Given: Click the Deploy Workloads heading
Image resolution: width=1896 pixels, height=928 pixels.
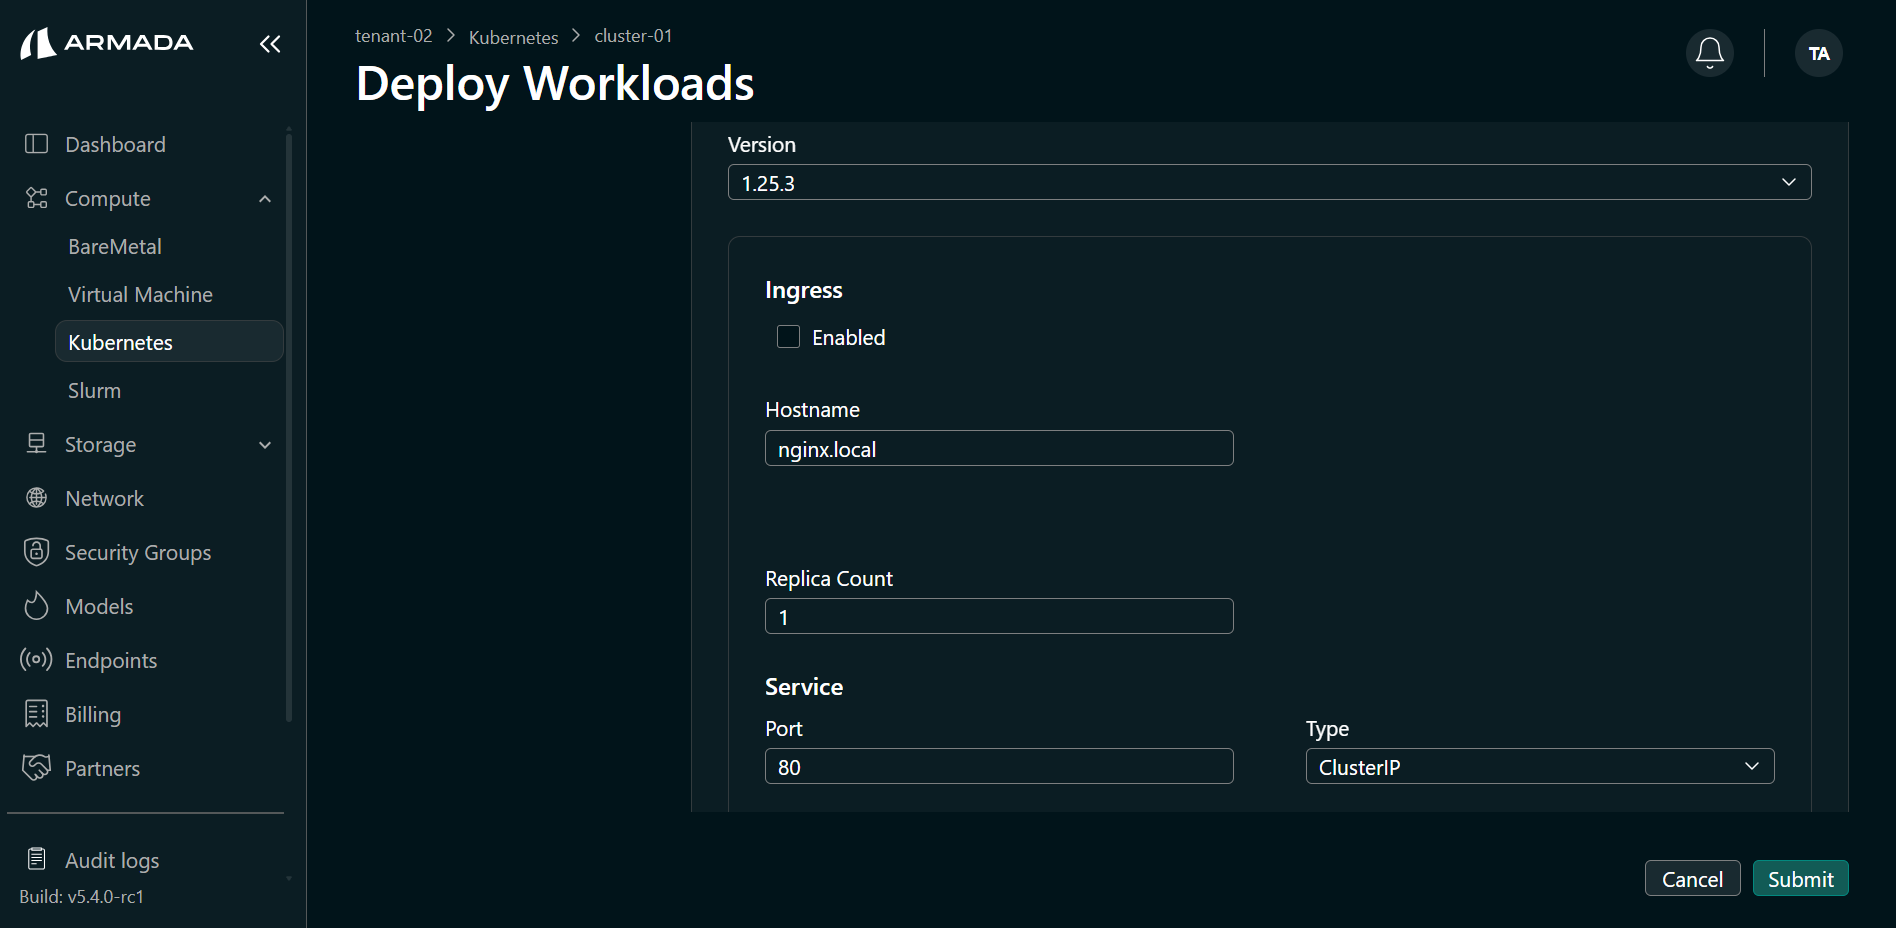Looking at the screenshot, I should (555, 83).
